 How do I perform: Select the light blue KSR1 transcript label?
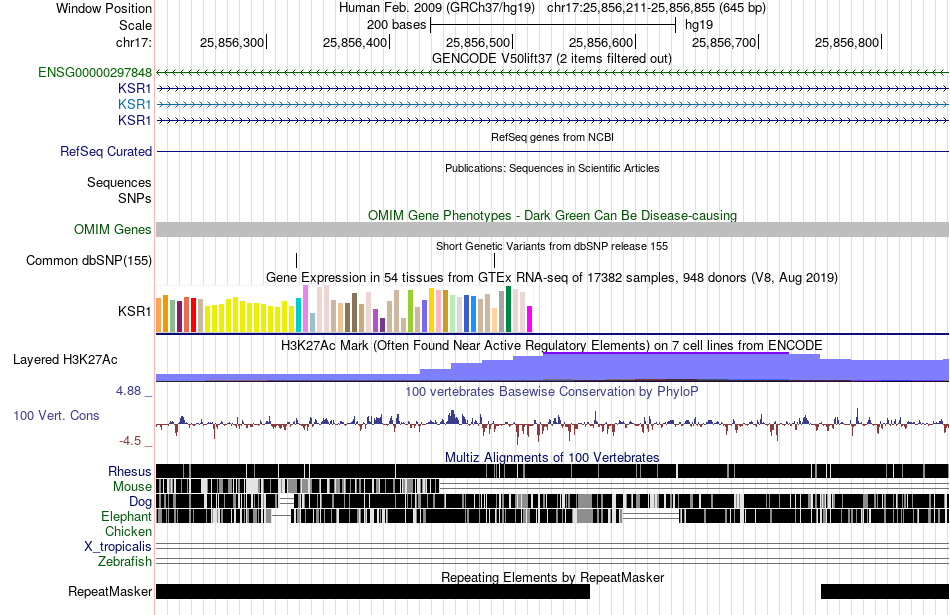[135, 104]
